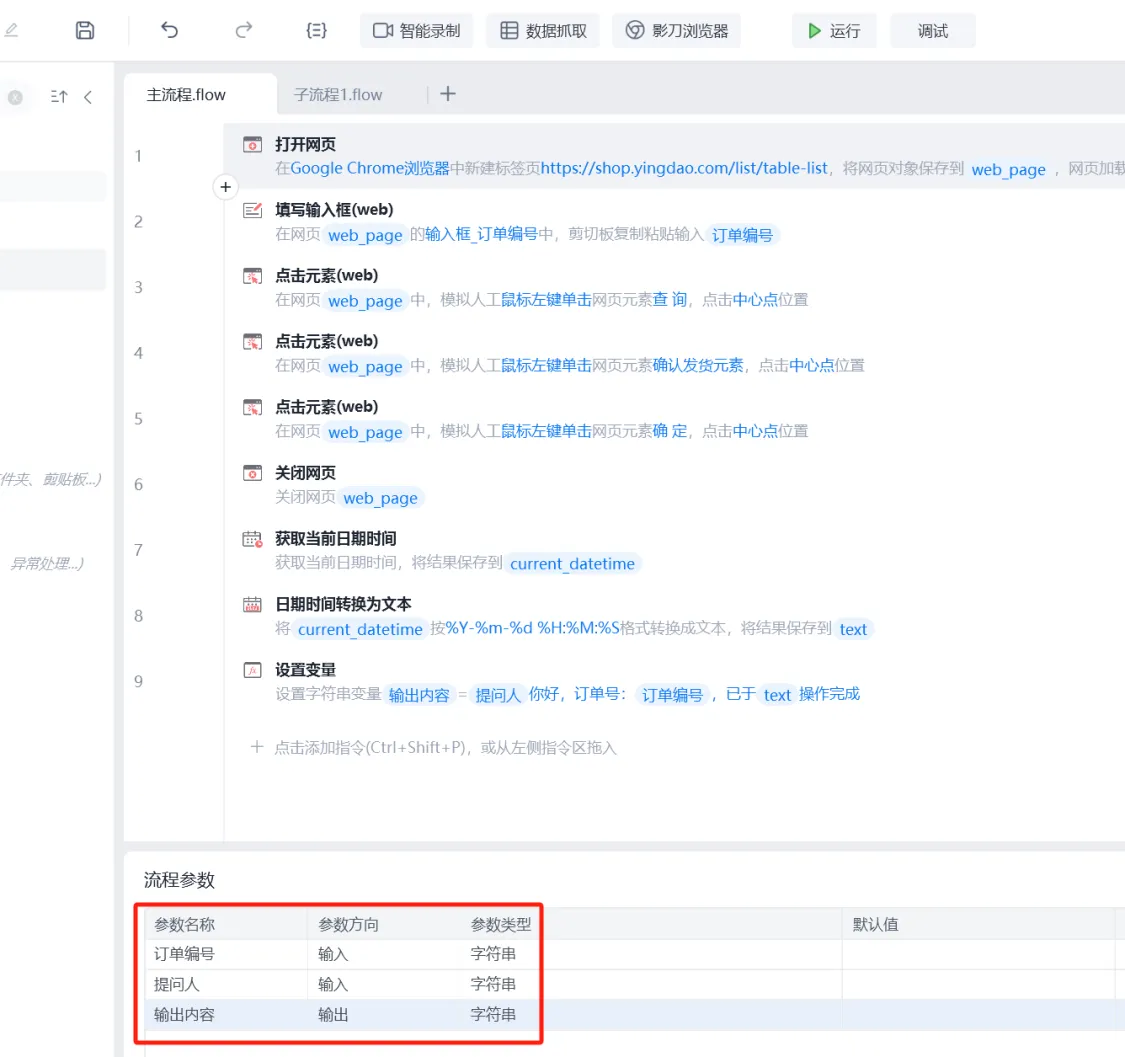Select the 输出内容 parameter row

tap(184, 1014)
